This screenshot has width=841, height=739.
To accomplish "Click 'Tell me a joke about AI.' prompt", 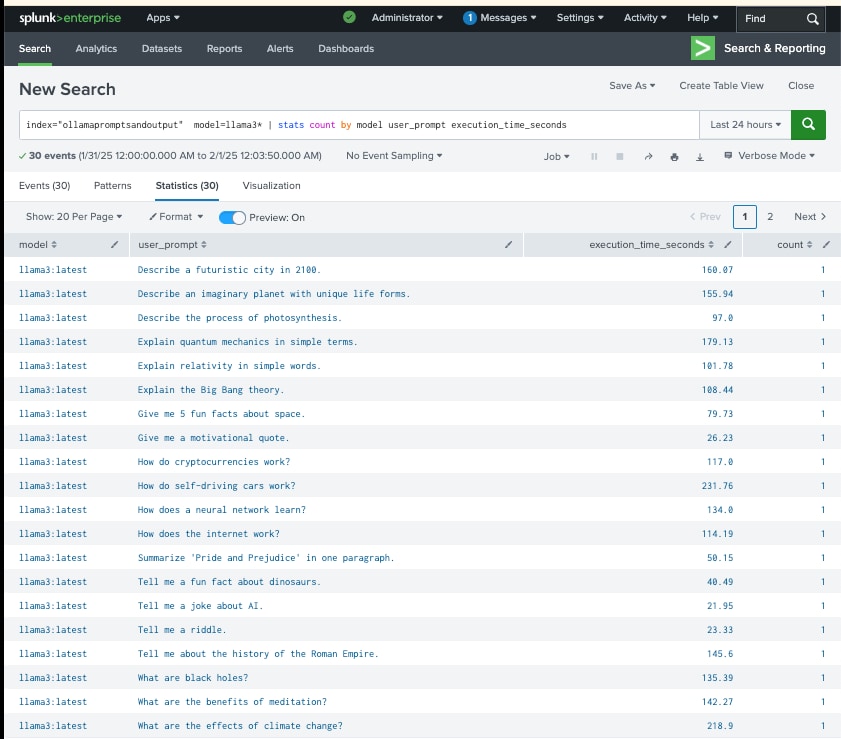I will tap(200, 606).
